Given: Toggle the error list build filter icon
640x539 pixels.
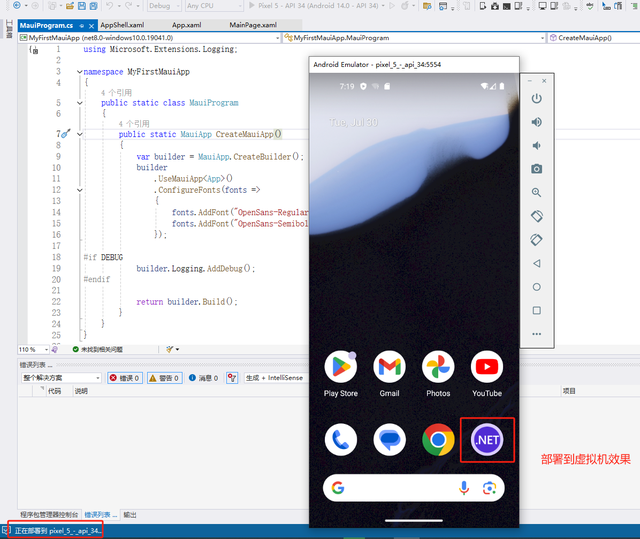Looking at the screenshot, I should pos(232,378).
